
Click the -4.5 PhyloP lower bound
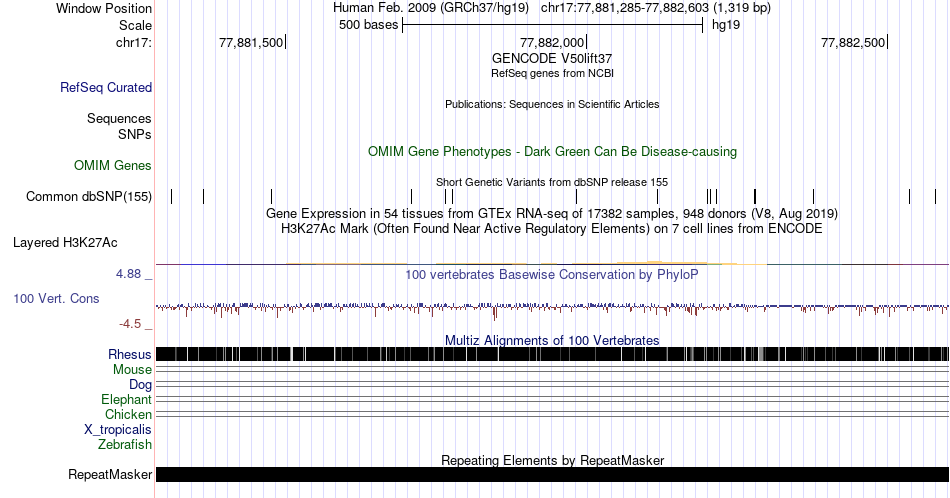pyautogui.click(x=130, y=324)
